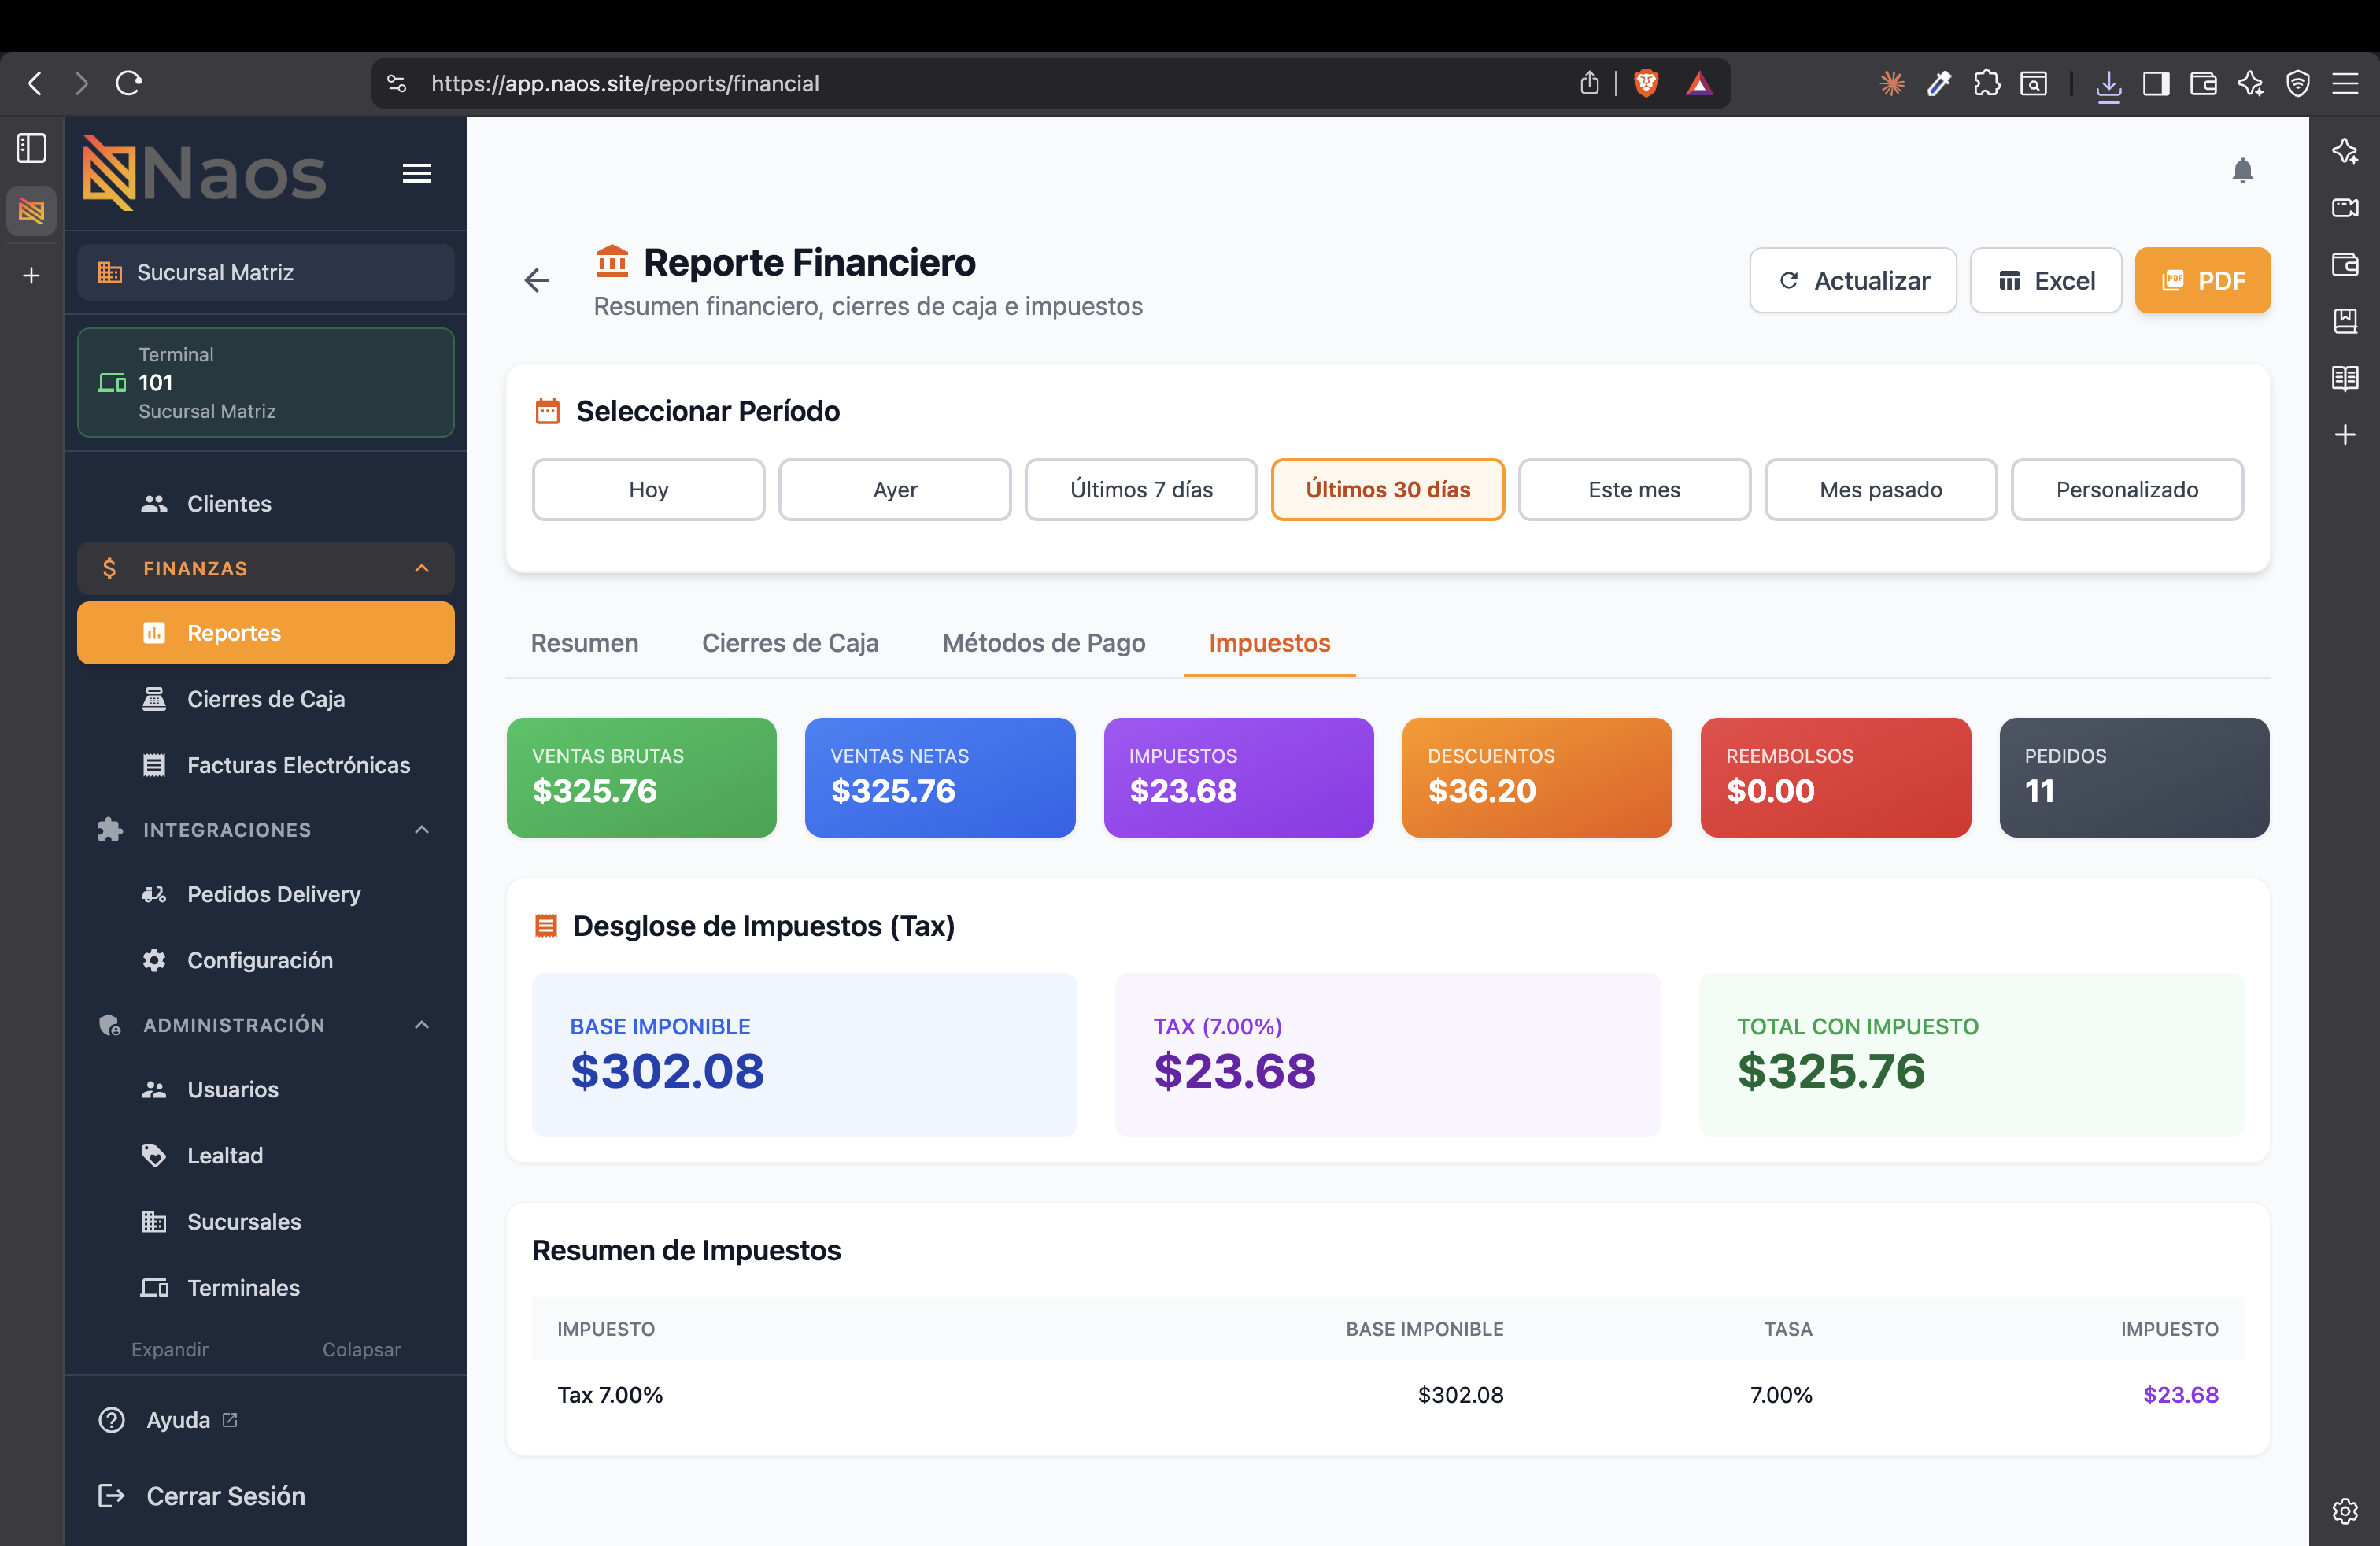This screenshot has width=2380, height=1546.
Task: Click the plus icon in right sidebar
Action: [x=2345, y=435]
